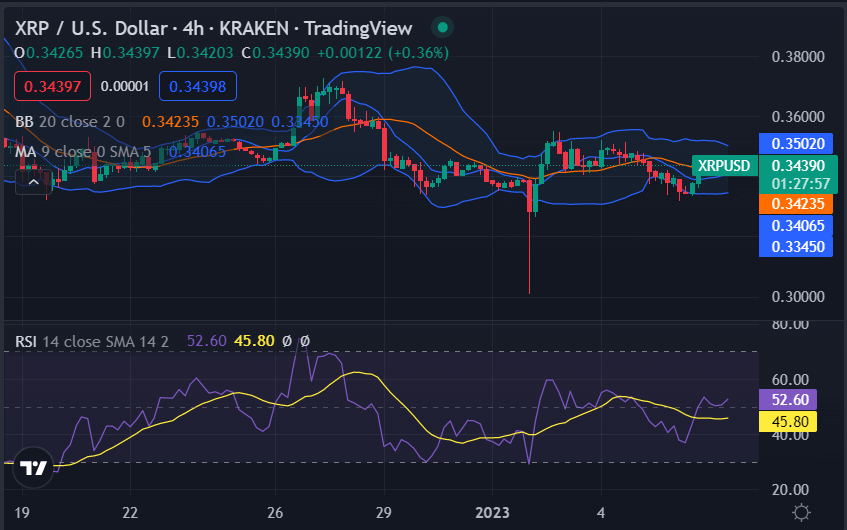Image resolution: width=847 pixels, height=530 pixels.
Task: Open chart settings gear icon
Action: pyautogui.click(x=801, y=512)
